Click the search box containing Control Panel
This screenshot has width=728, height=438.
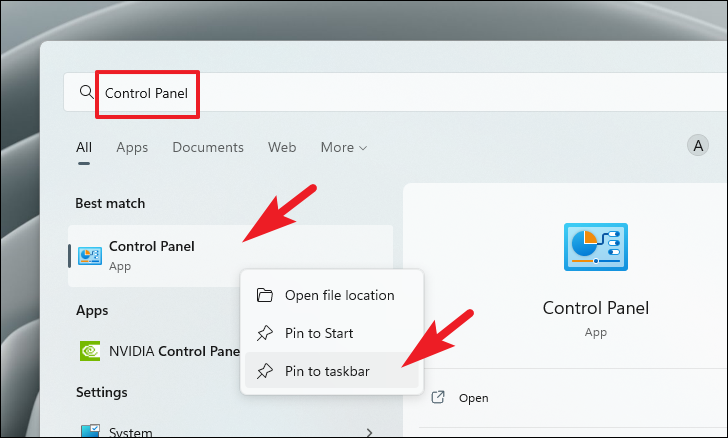(395, 92)
